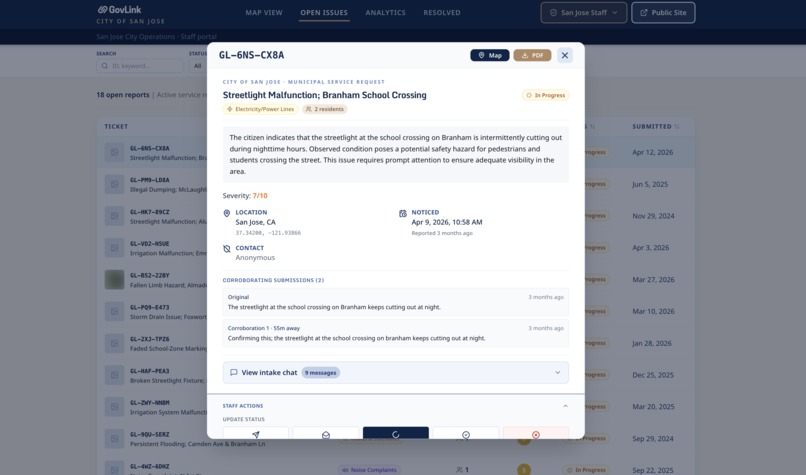Click the 2 residents tag
Screen dimensions: 806x475
tap(325, 109)
